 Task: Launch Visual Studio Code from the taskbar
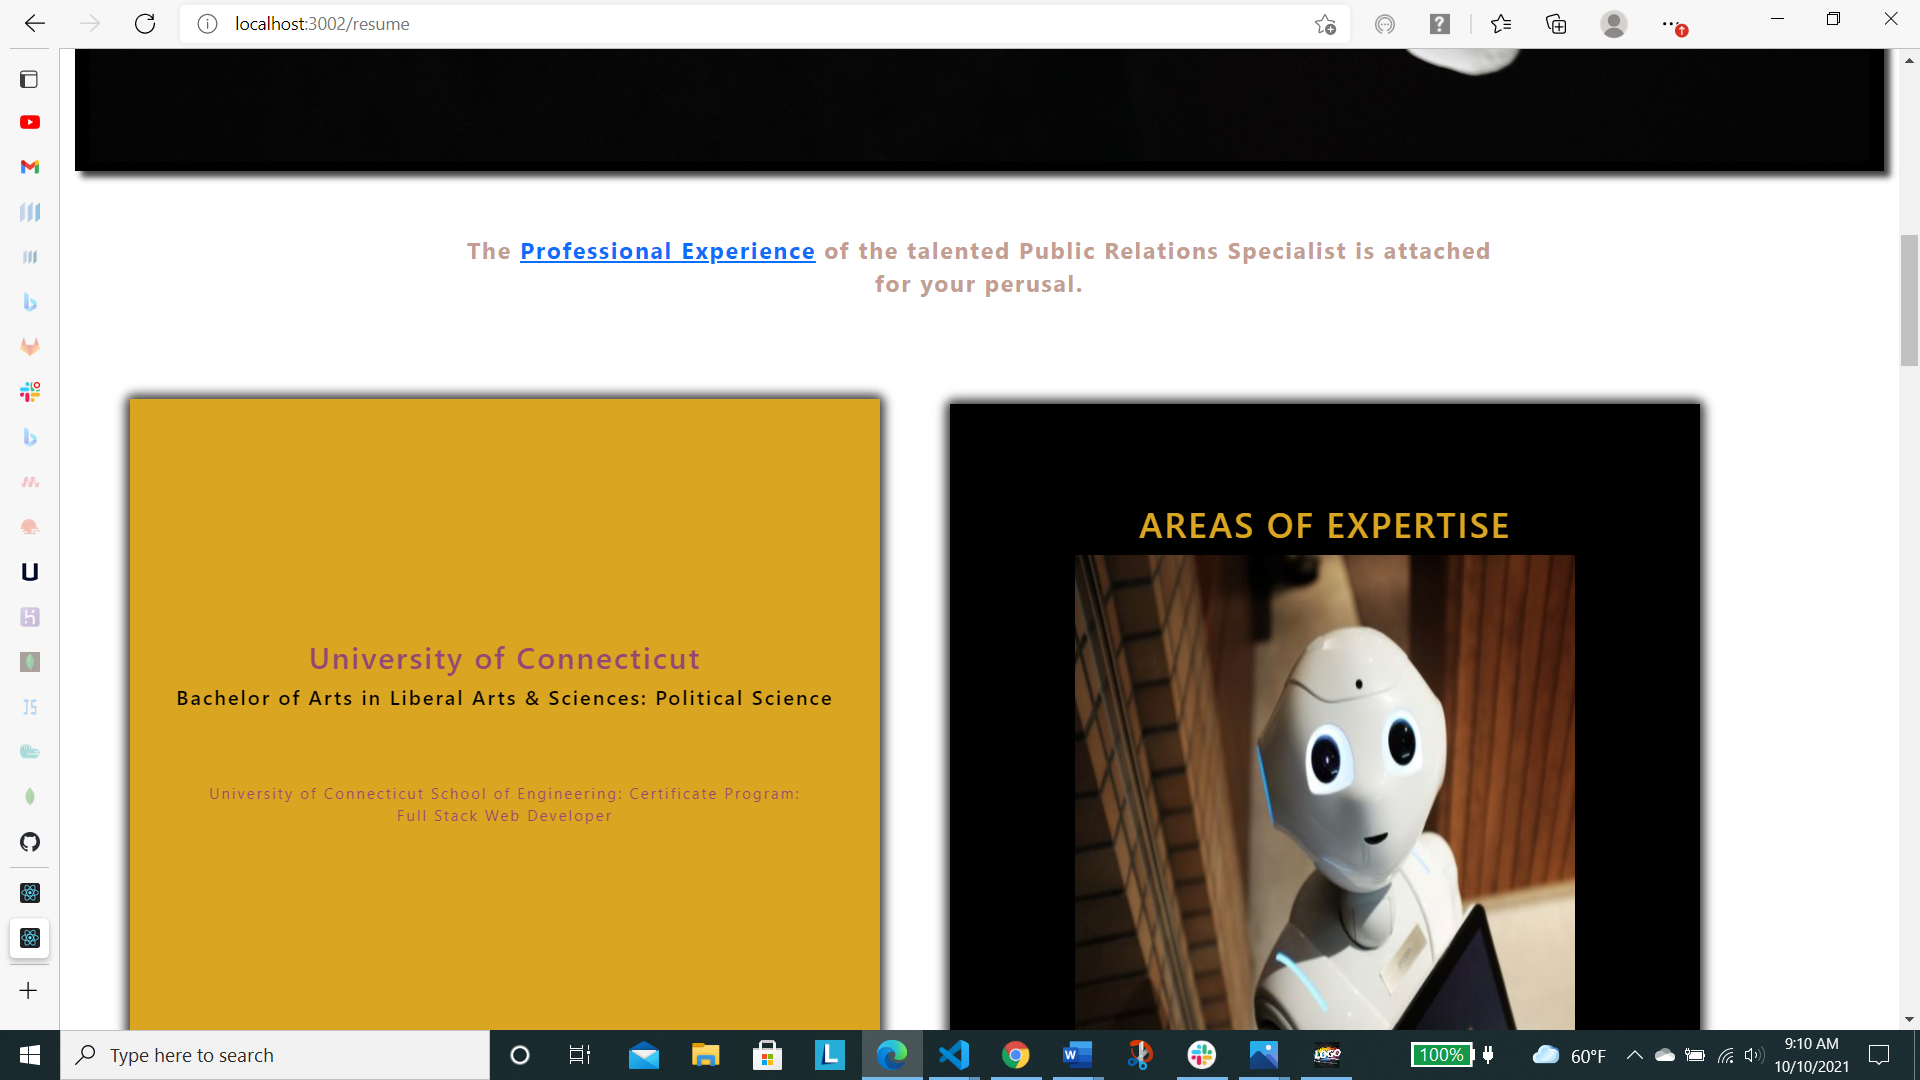coord(955,1055)
